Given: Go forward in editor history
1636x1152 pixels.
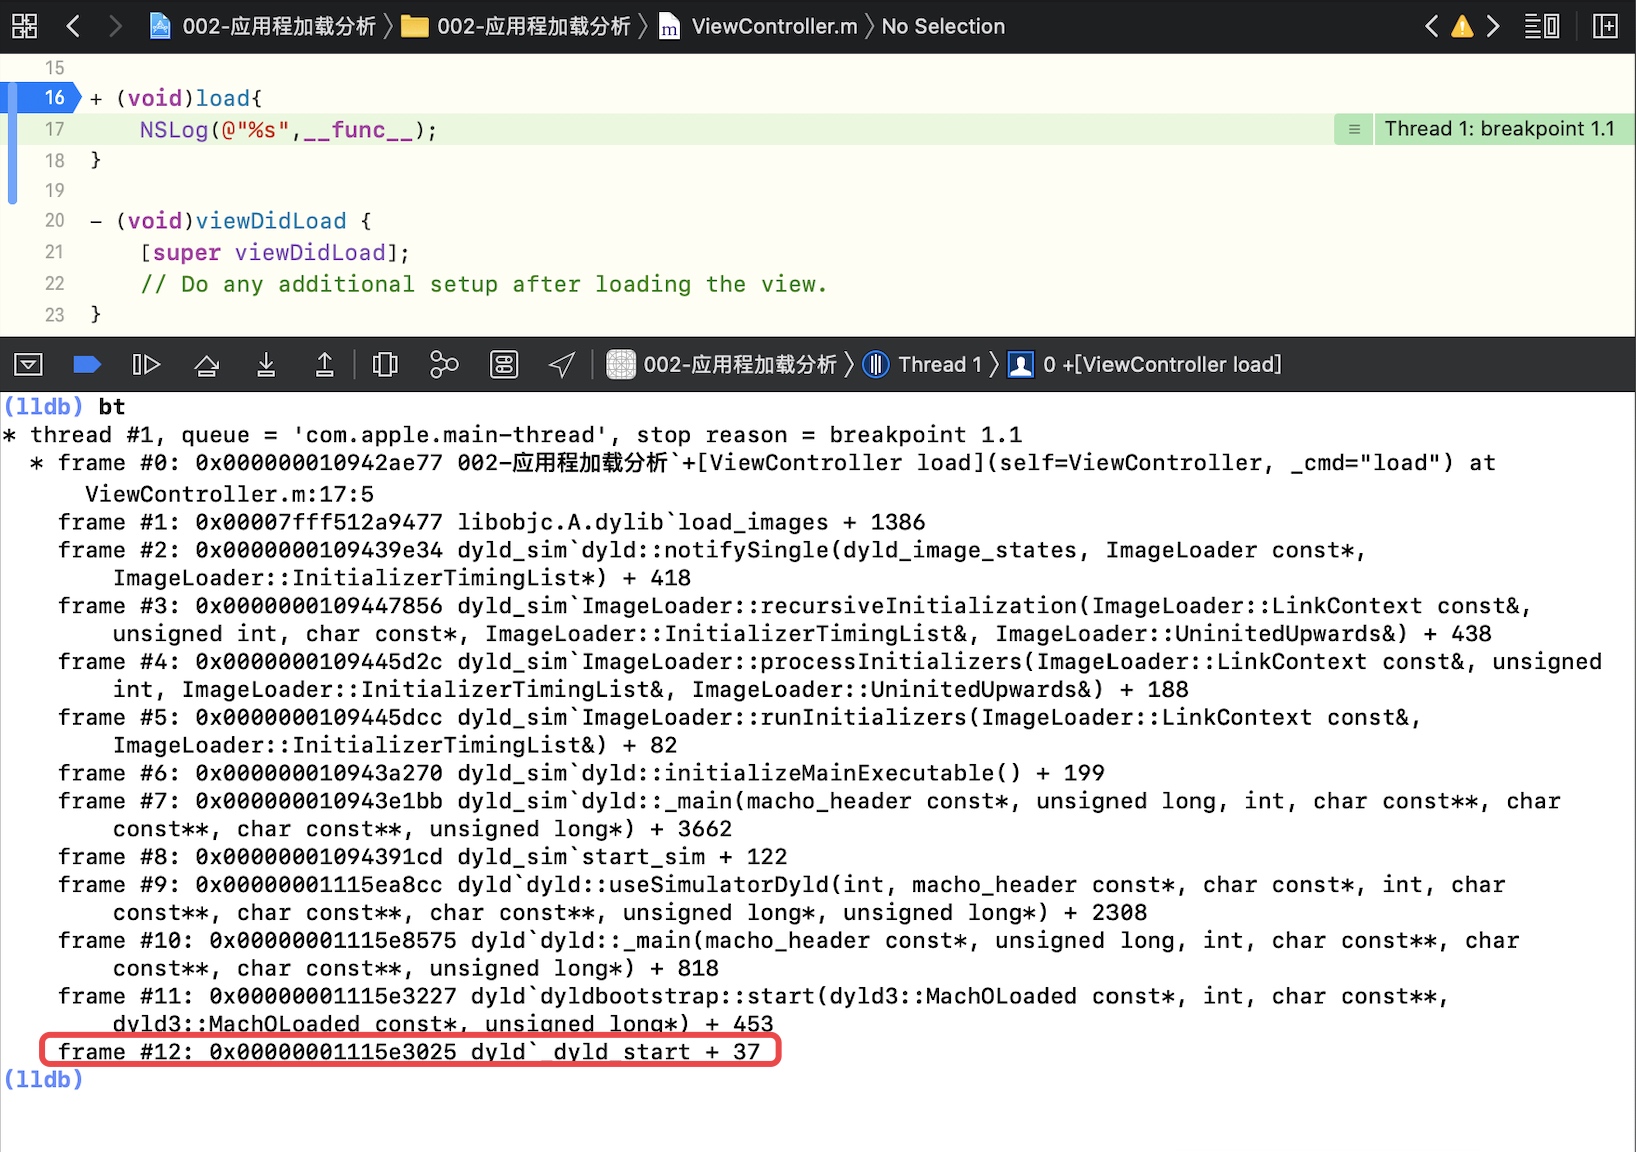Looking at the screenshot, I should 114,26.
